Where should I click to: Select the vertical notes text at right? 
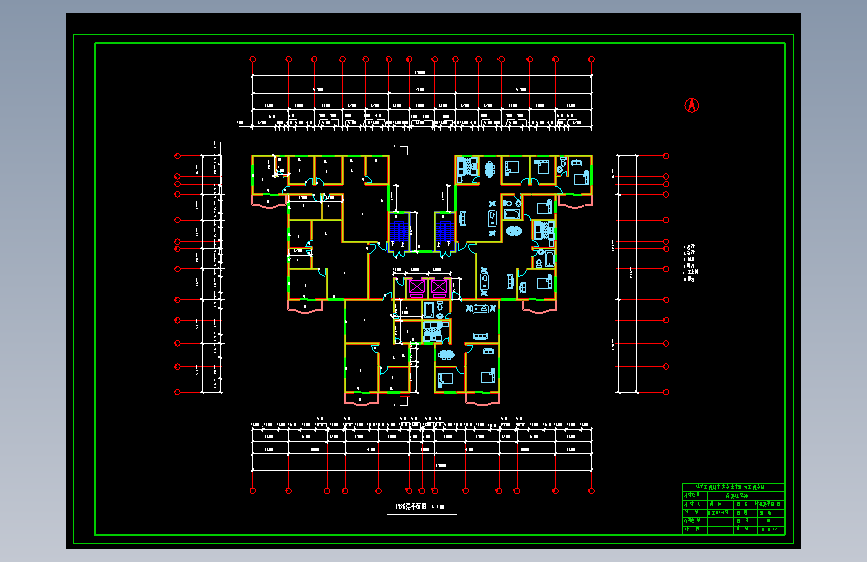pyautogui.click(x=691, y=263)
